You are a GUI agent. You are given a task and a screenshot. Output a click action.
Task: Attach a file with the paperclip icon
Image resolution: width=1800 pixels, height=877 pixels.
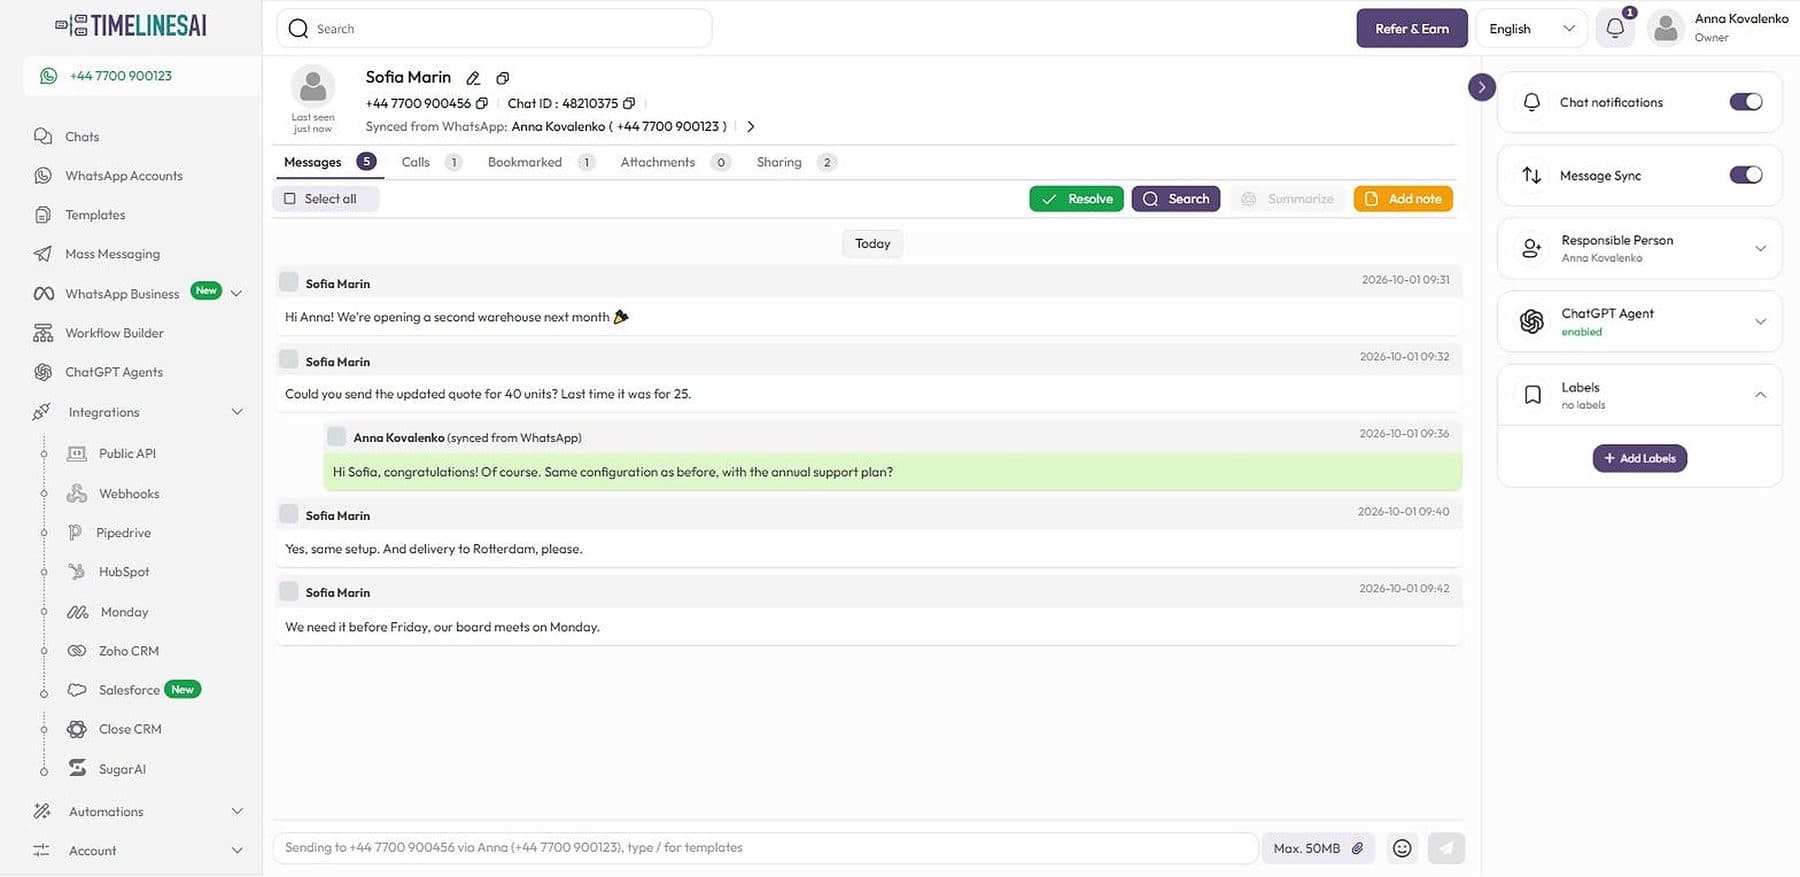pyautogui.click(x=1358, y=848)
